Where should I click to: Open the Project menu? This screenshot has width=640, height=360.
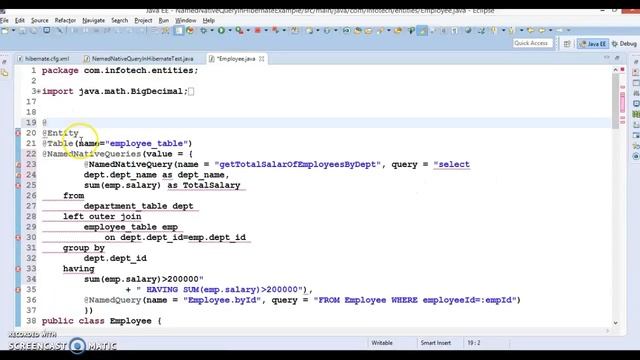pyautogui.click(x=143, y=20)
